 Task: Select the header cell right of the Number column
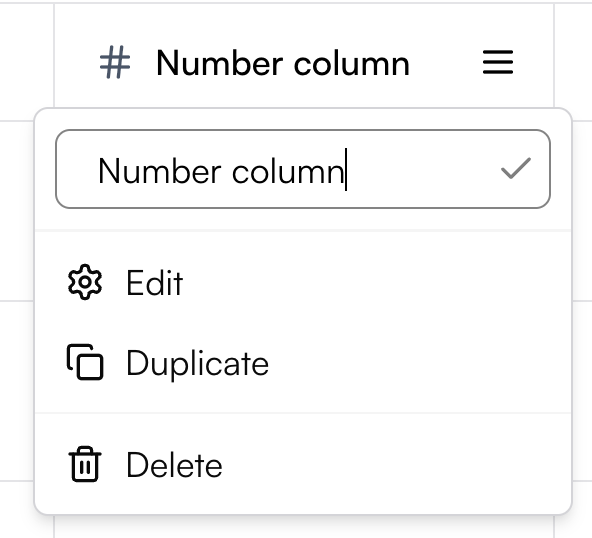click(573, 62)
